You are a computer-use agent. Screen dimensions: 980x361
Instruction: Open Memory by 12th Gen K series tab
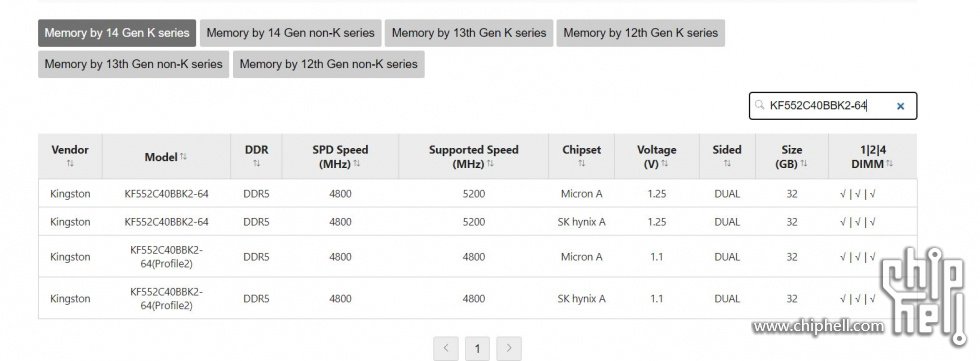641,33
